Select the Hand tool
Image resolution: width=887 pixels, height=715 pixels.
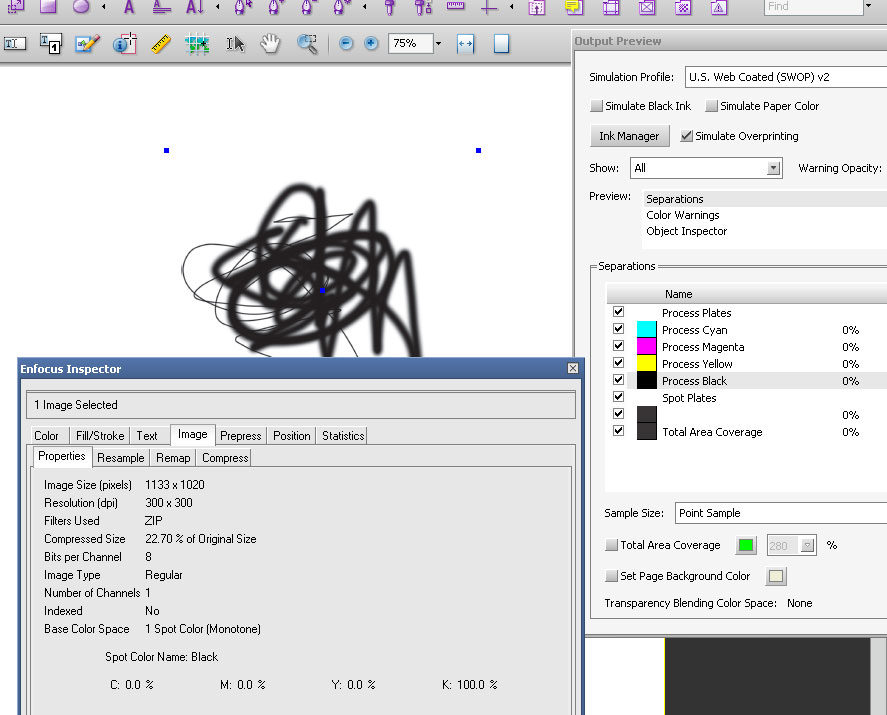[x=270, y=44]
